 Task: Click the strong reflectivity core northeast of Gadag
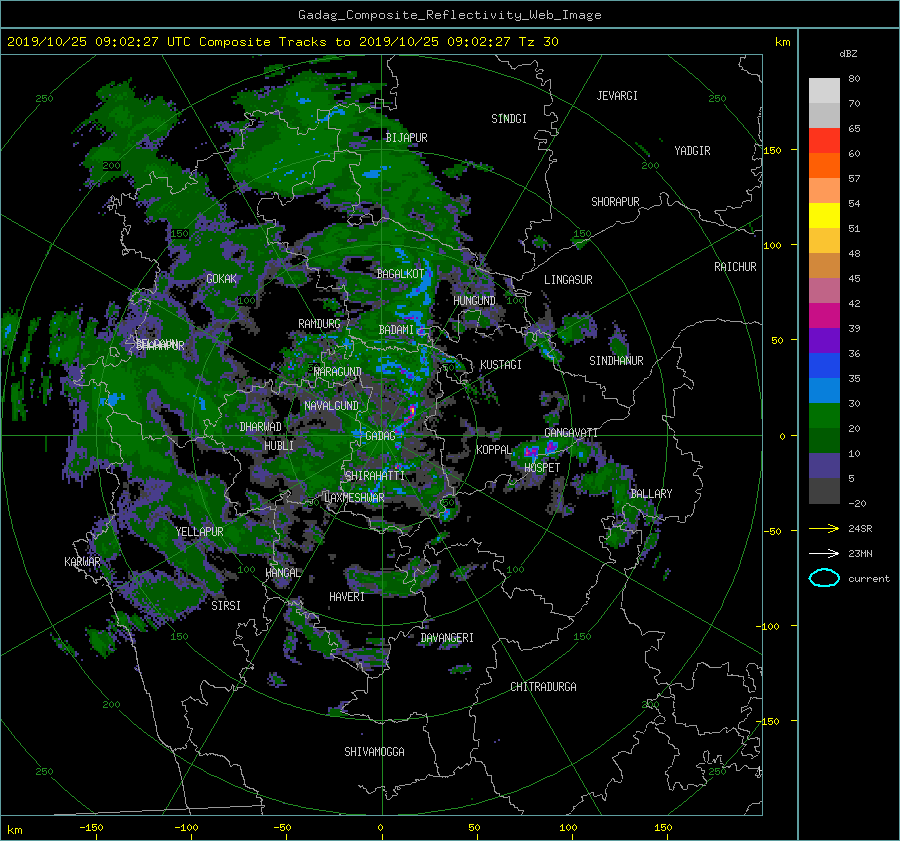click(412, 410)
